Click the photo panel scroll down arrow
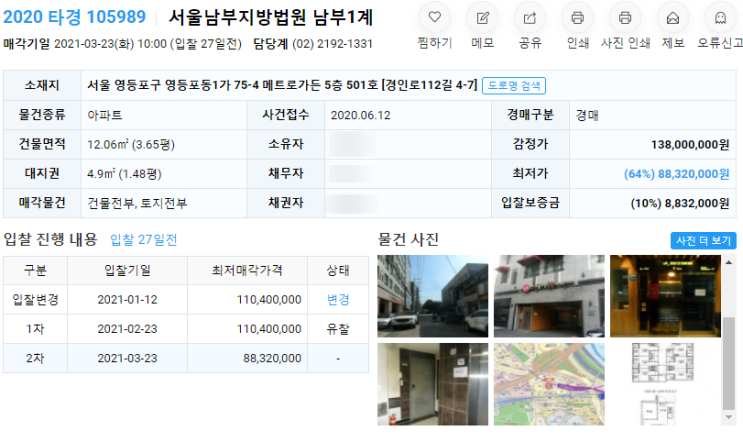The height and width of the screenshot is (442, 743). click(729, 417)
